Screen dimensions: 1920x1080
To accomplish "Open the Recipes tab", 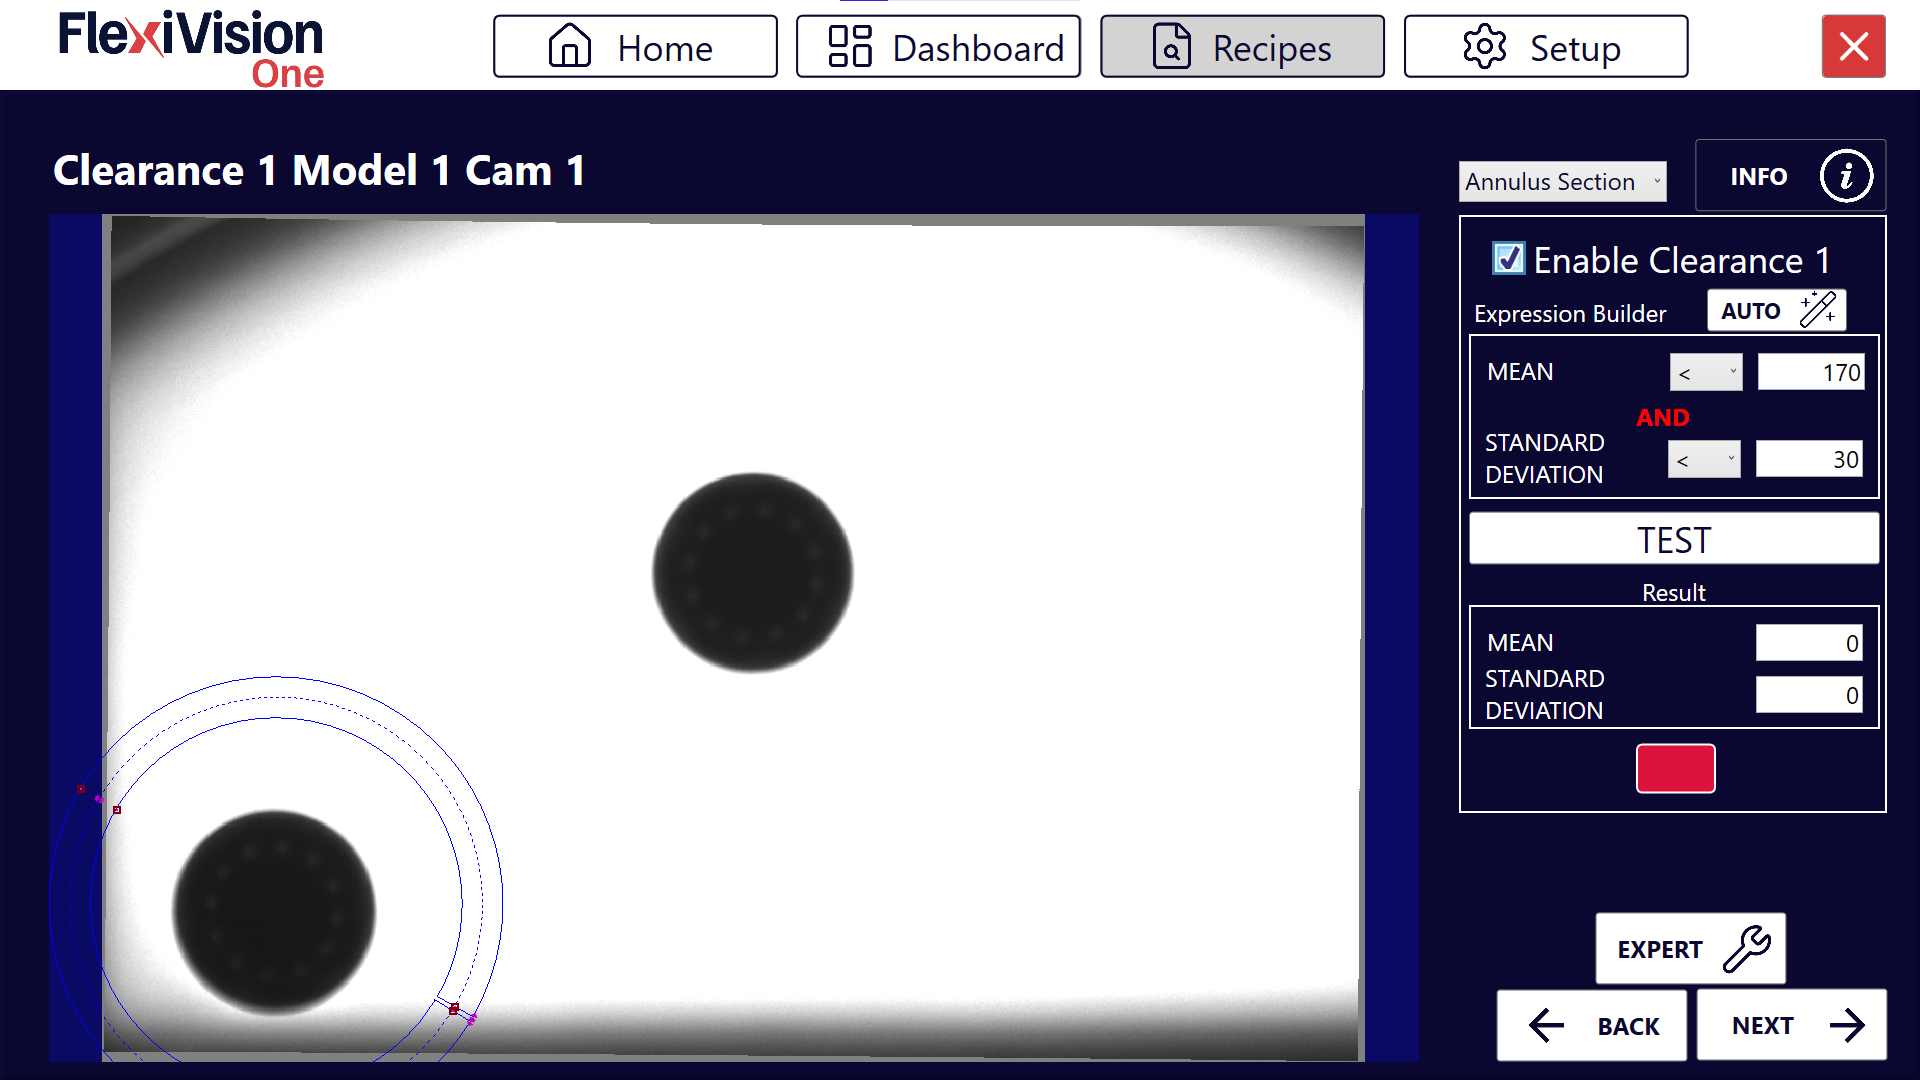I will coord(1242,47).
